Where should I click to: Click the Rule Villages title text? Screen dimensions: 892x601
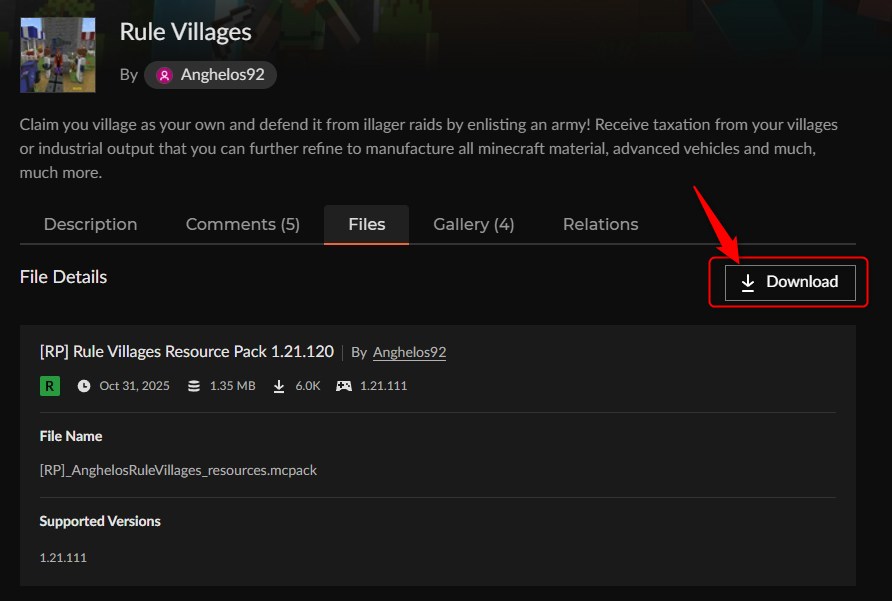coord(185,32)
